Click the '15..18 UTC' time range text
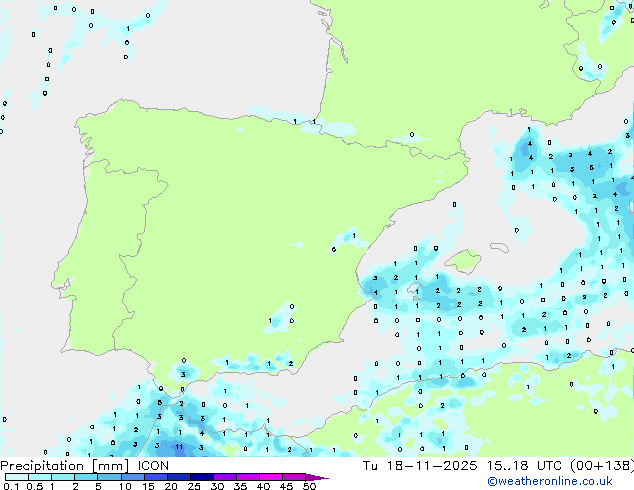Image resolution: width=634 pixels, height=490 pixels. (524, 466)
